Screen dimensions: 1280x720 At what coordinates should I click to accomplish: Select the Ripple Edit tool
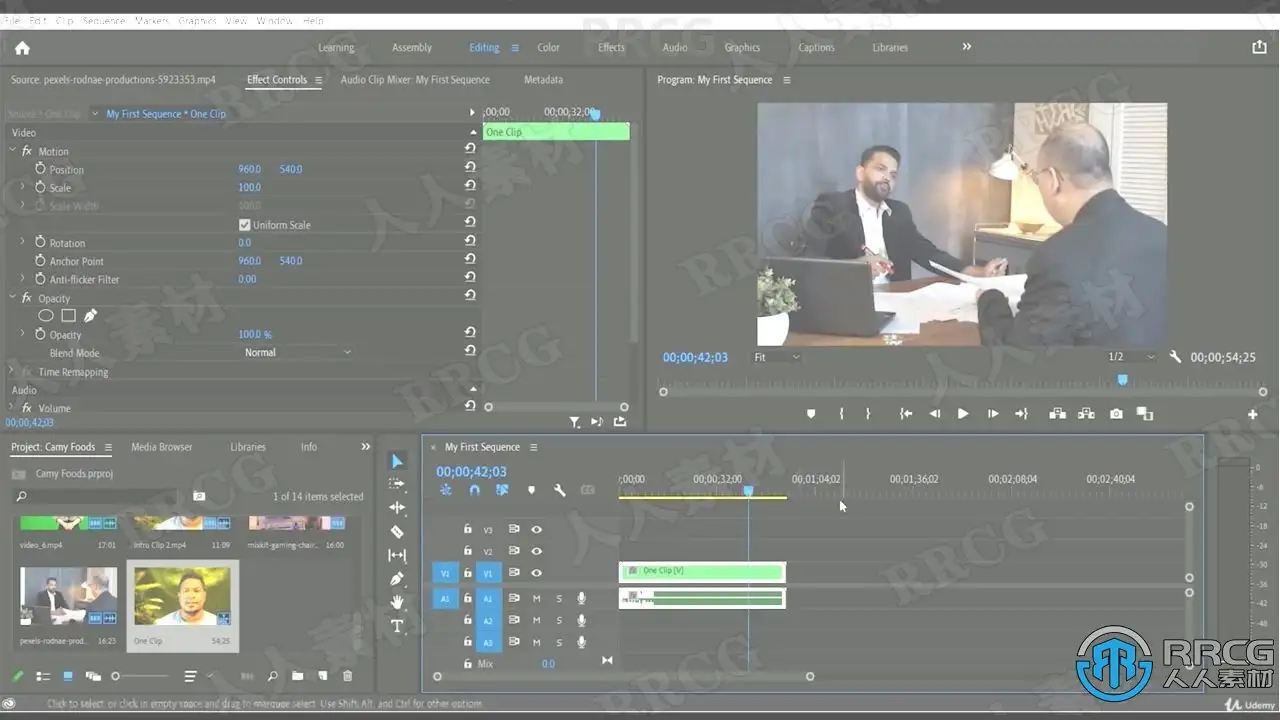click(x=397, y=508)
